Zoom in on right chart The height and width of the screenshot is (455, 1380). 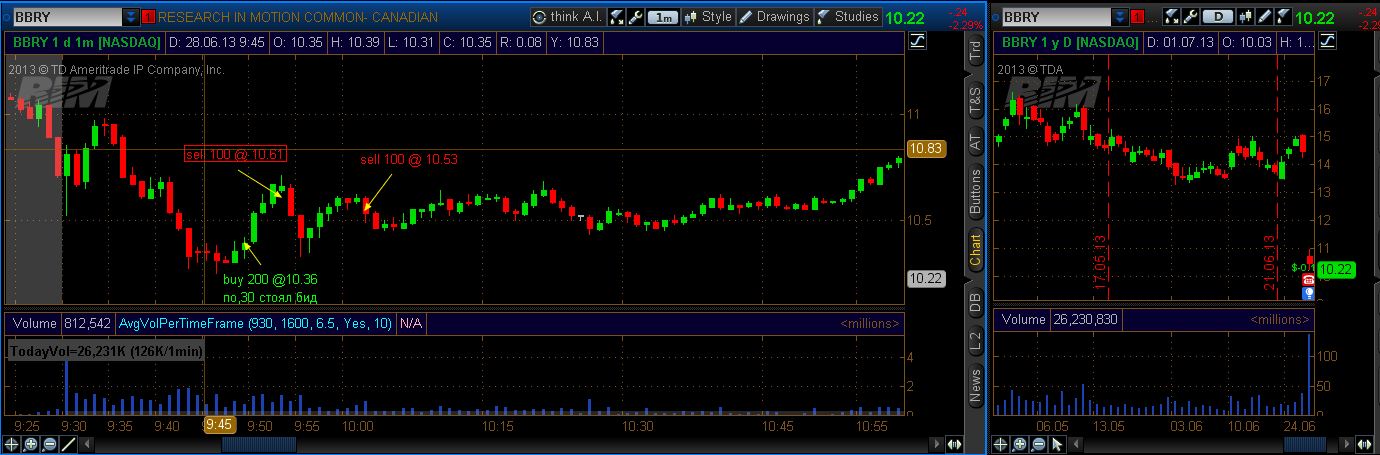click(x=1020, y=444)
